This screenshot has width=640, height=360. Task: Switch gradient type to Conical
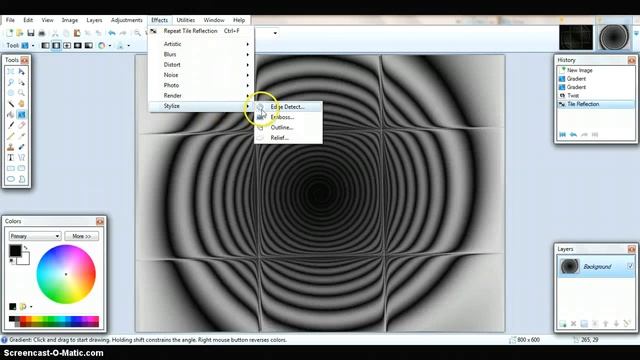89,45
